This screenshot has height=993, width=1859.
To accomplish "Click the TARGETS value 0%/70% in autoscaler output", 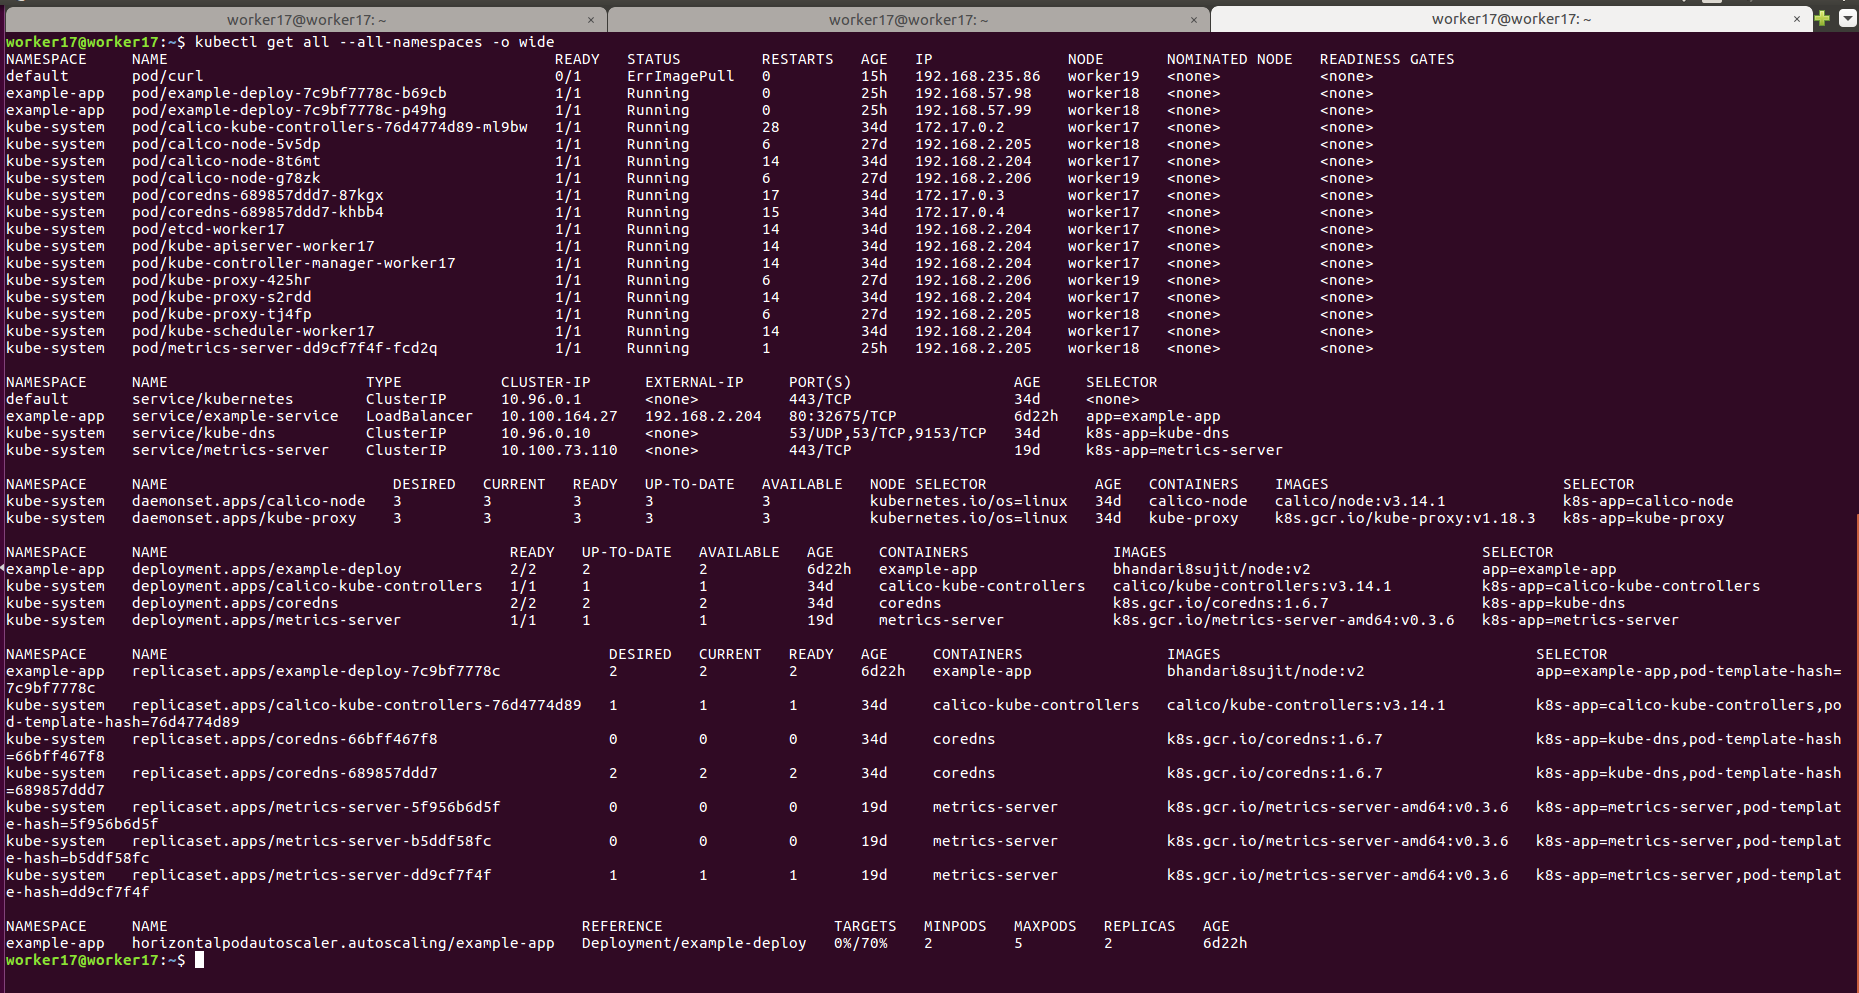I will pos(861,942).
